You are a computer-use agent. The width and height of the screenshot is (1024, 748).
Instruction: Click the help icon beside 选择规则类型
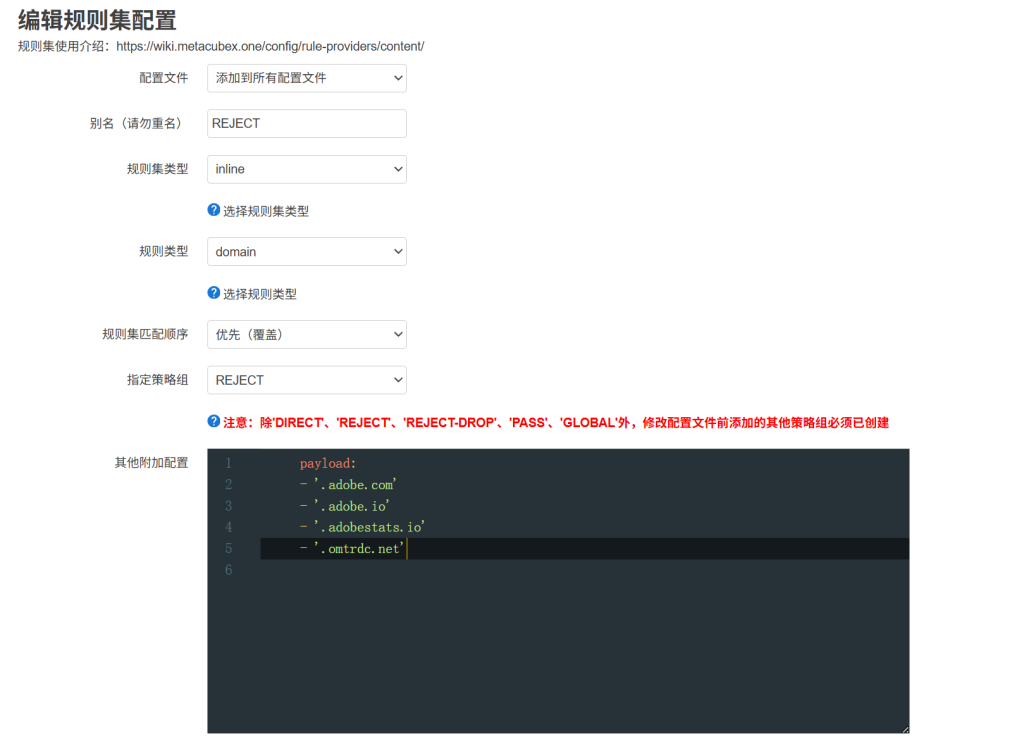[213, 293]
